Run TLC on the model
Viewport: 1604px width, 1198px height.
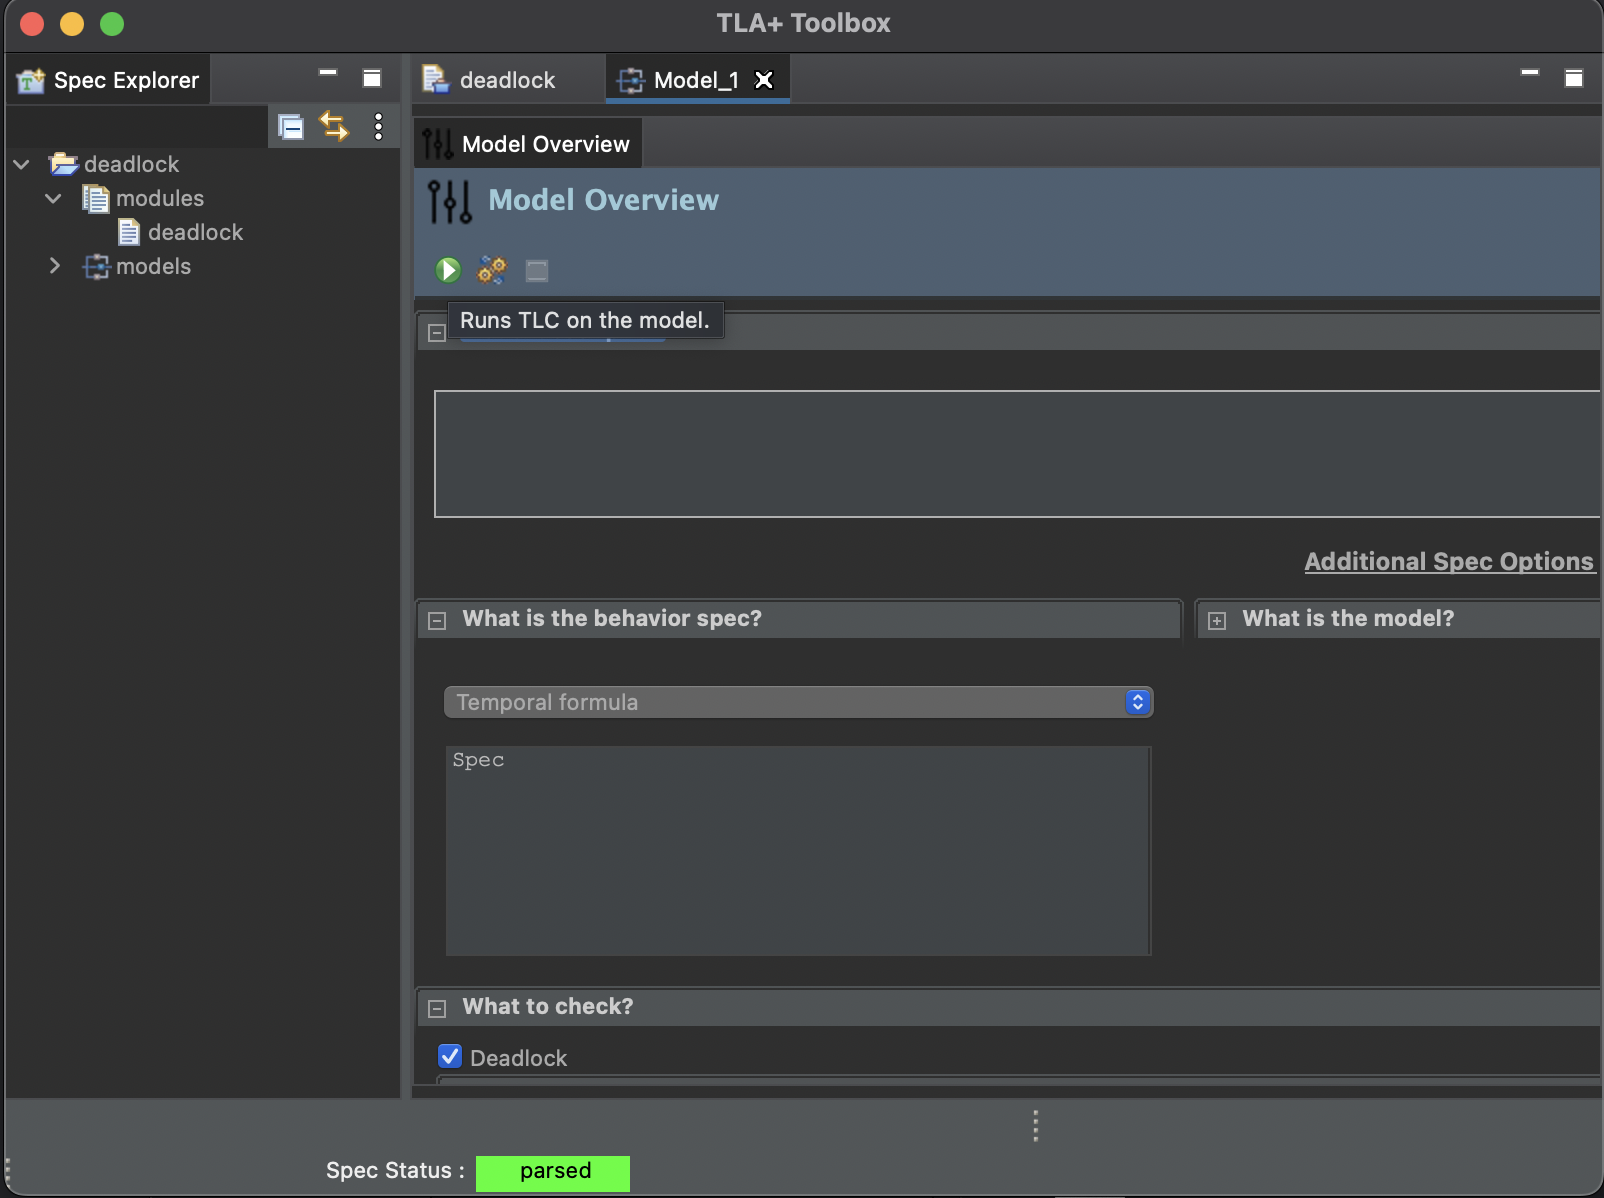point(448,270)
